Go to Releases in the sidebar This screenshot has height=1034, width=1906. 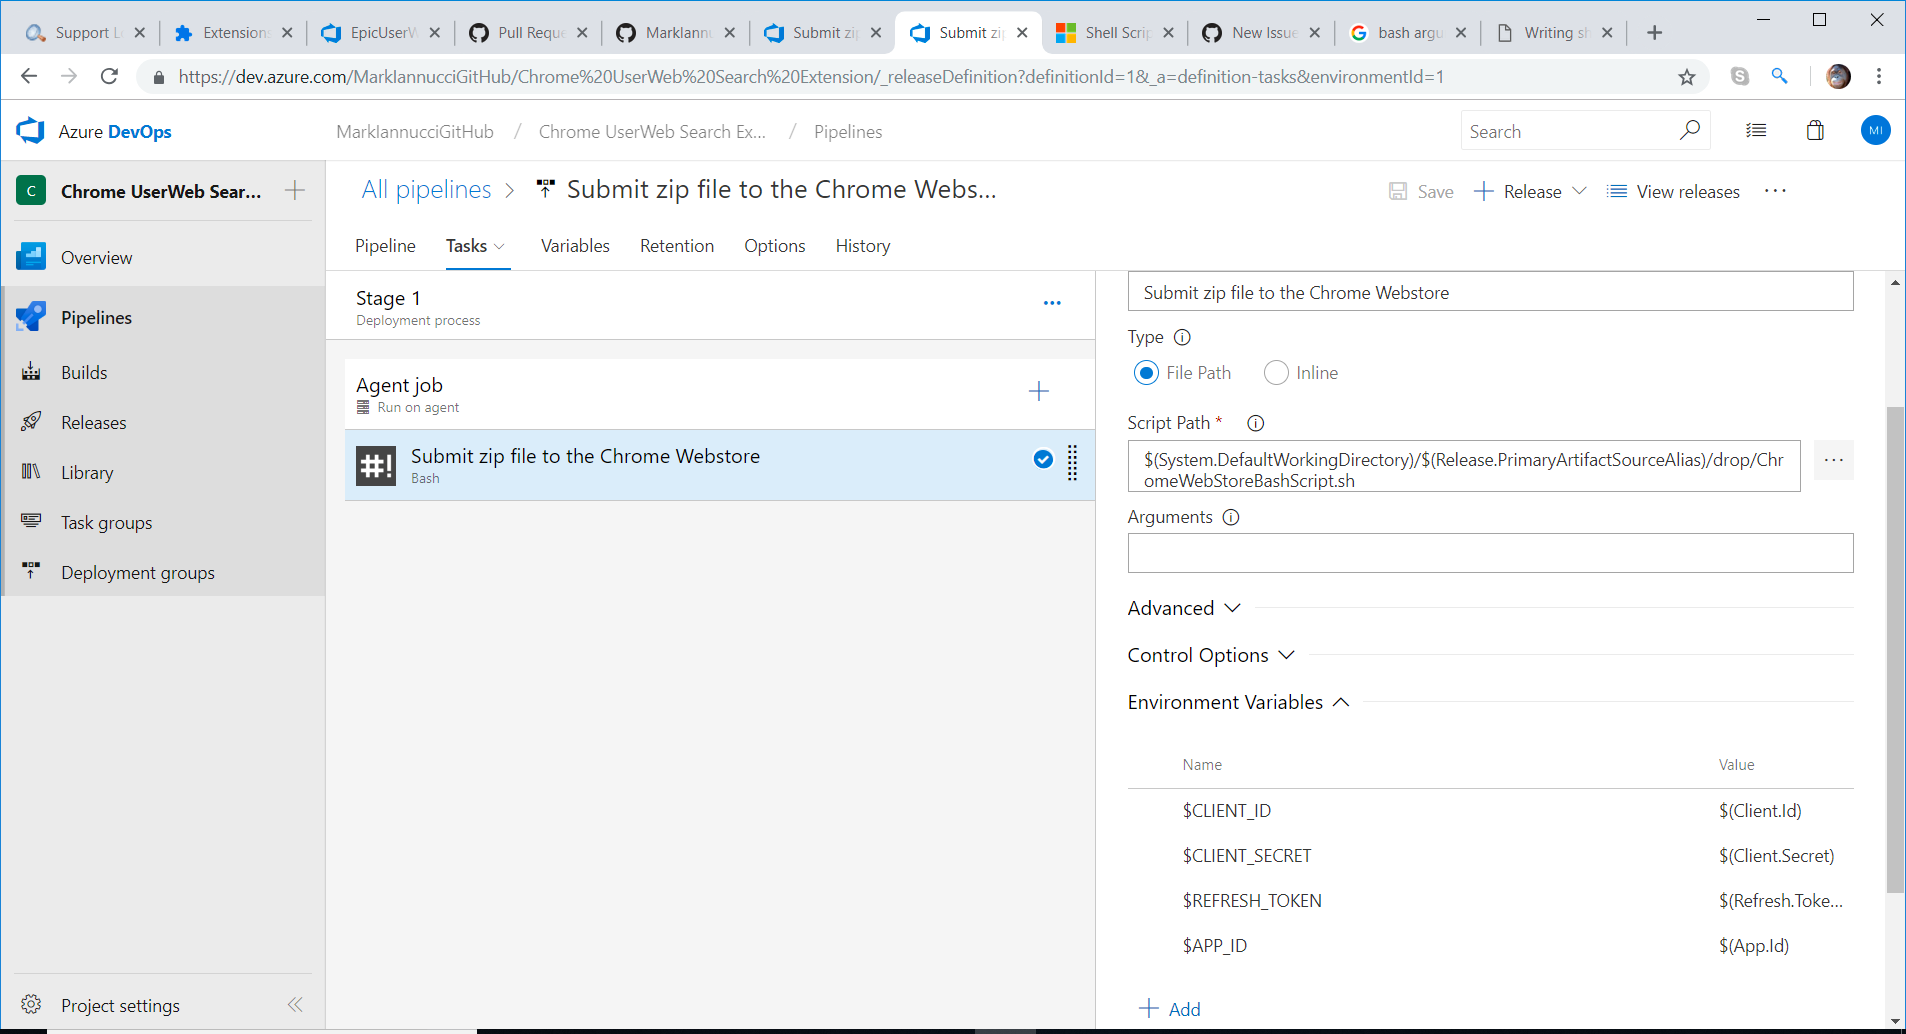93,422
